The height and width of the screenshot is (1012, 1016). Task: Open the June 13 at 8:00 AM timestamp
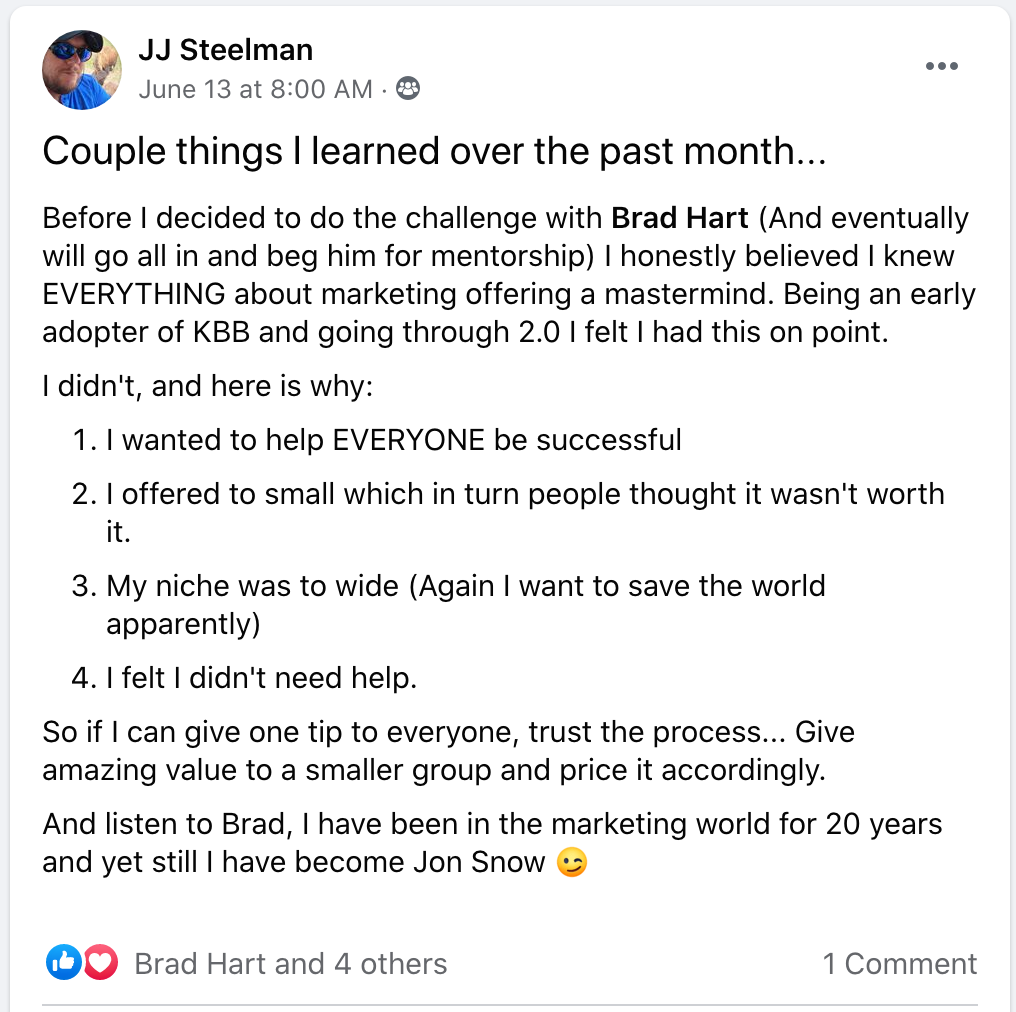tap(256, 89)
